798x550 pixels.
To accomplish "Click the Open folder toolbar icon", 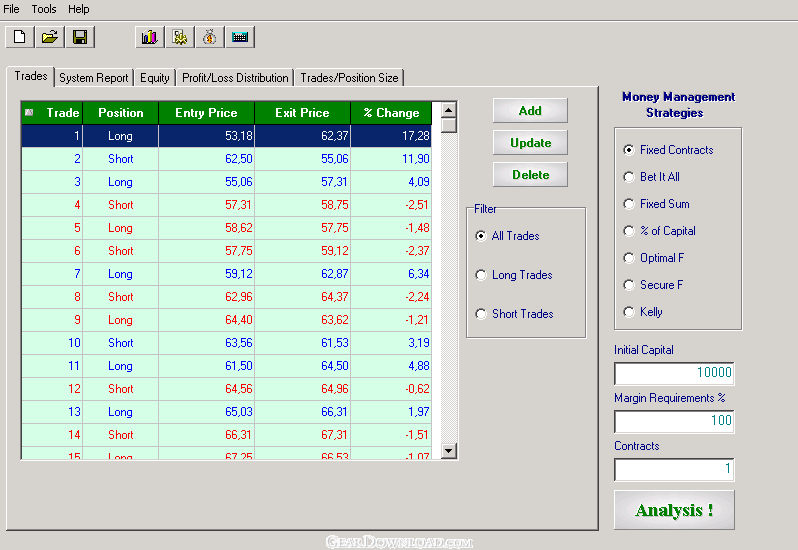I will 50,37.
